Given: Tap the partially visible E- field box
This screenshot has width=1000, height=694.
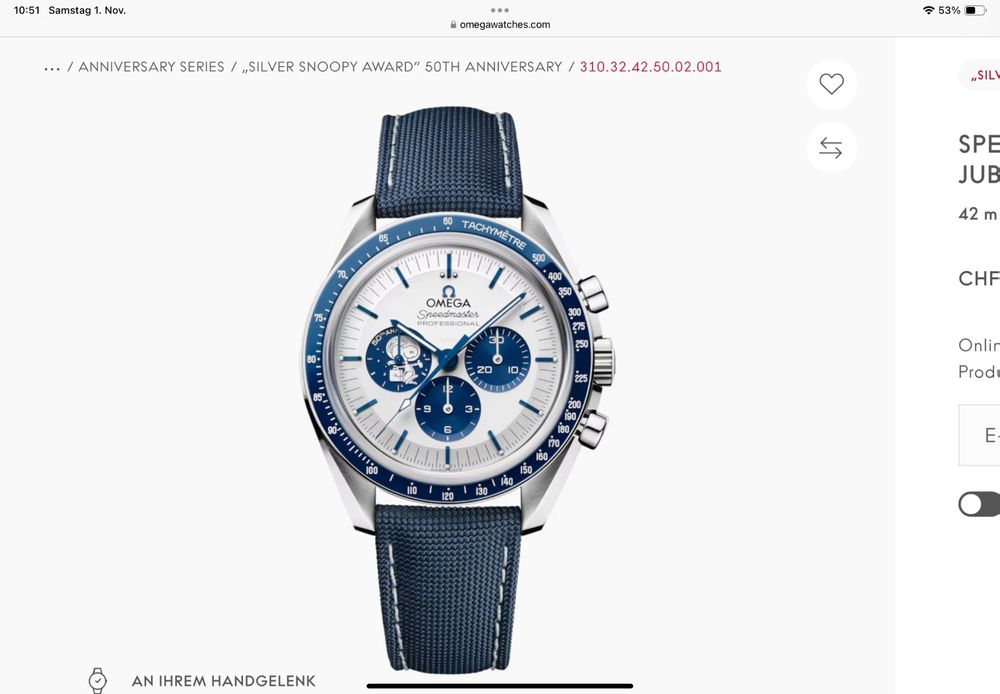Looking at the screenshot, I should (x=980, y=435).
